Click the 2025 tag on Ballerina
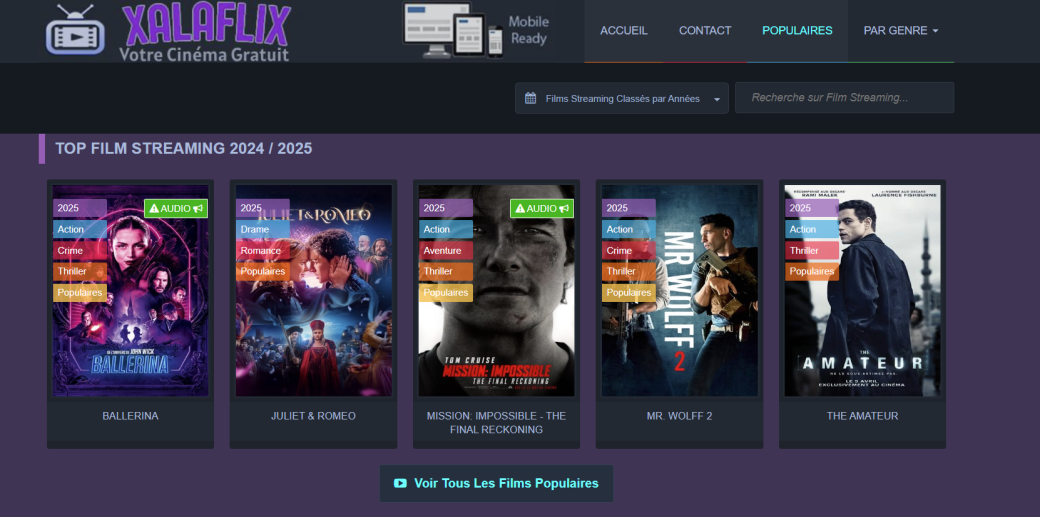Viewport: 1040px width, 517px height. (x=80, y=208)
